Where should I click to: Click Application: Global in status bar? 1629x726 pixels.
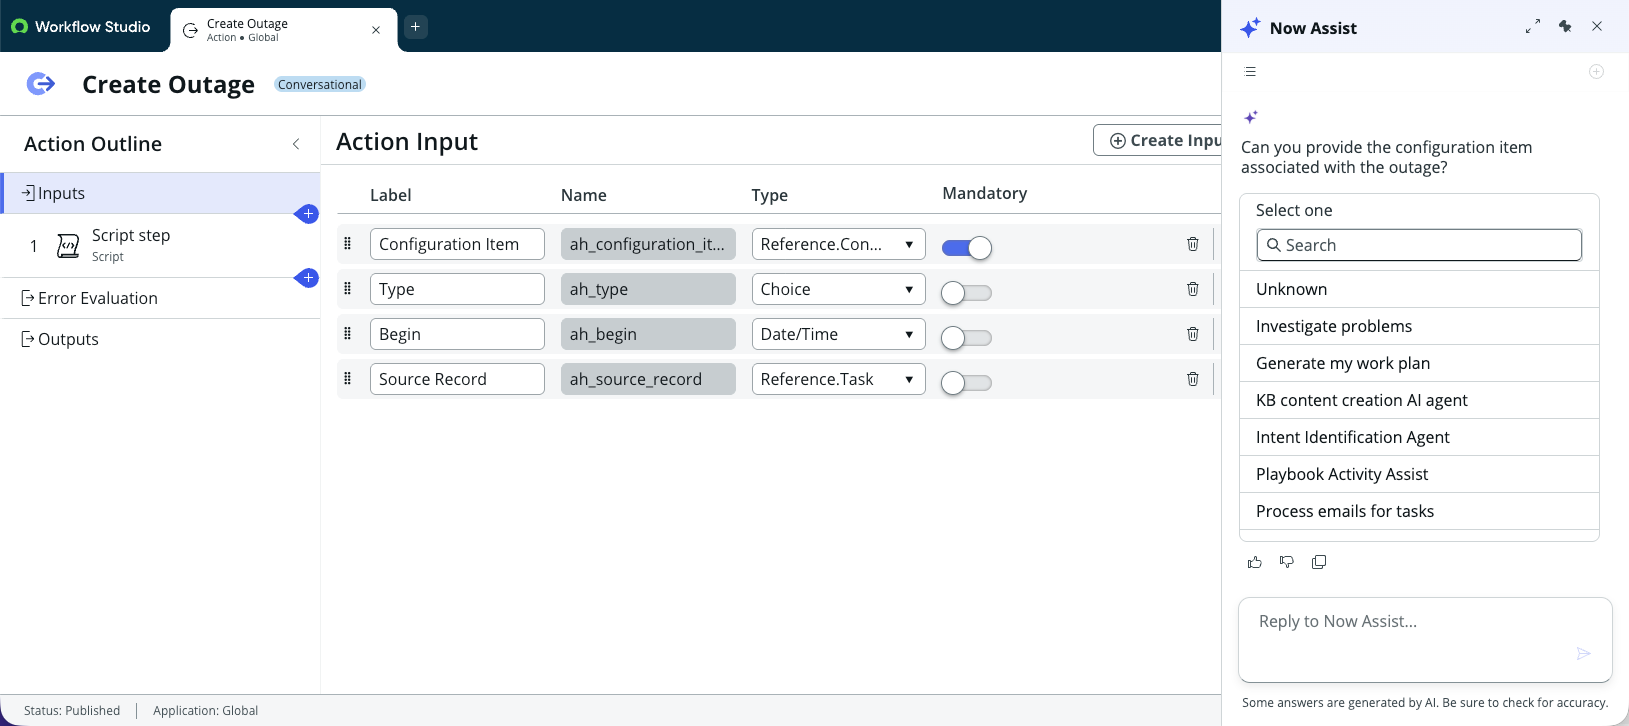205,711
